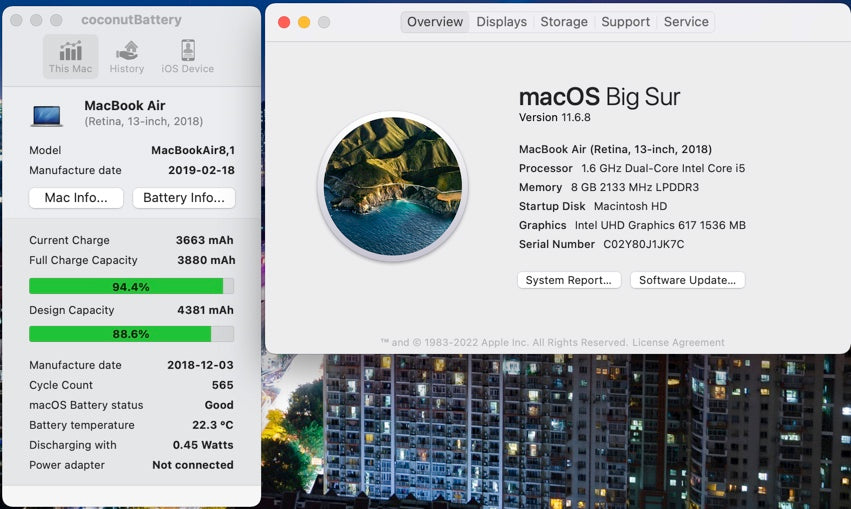Click the Cycle Count value 565
This screenshot has width=851, height=509.
223,385
